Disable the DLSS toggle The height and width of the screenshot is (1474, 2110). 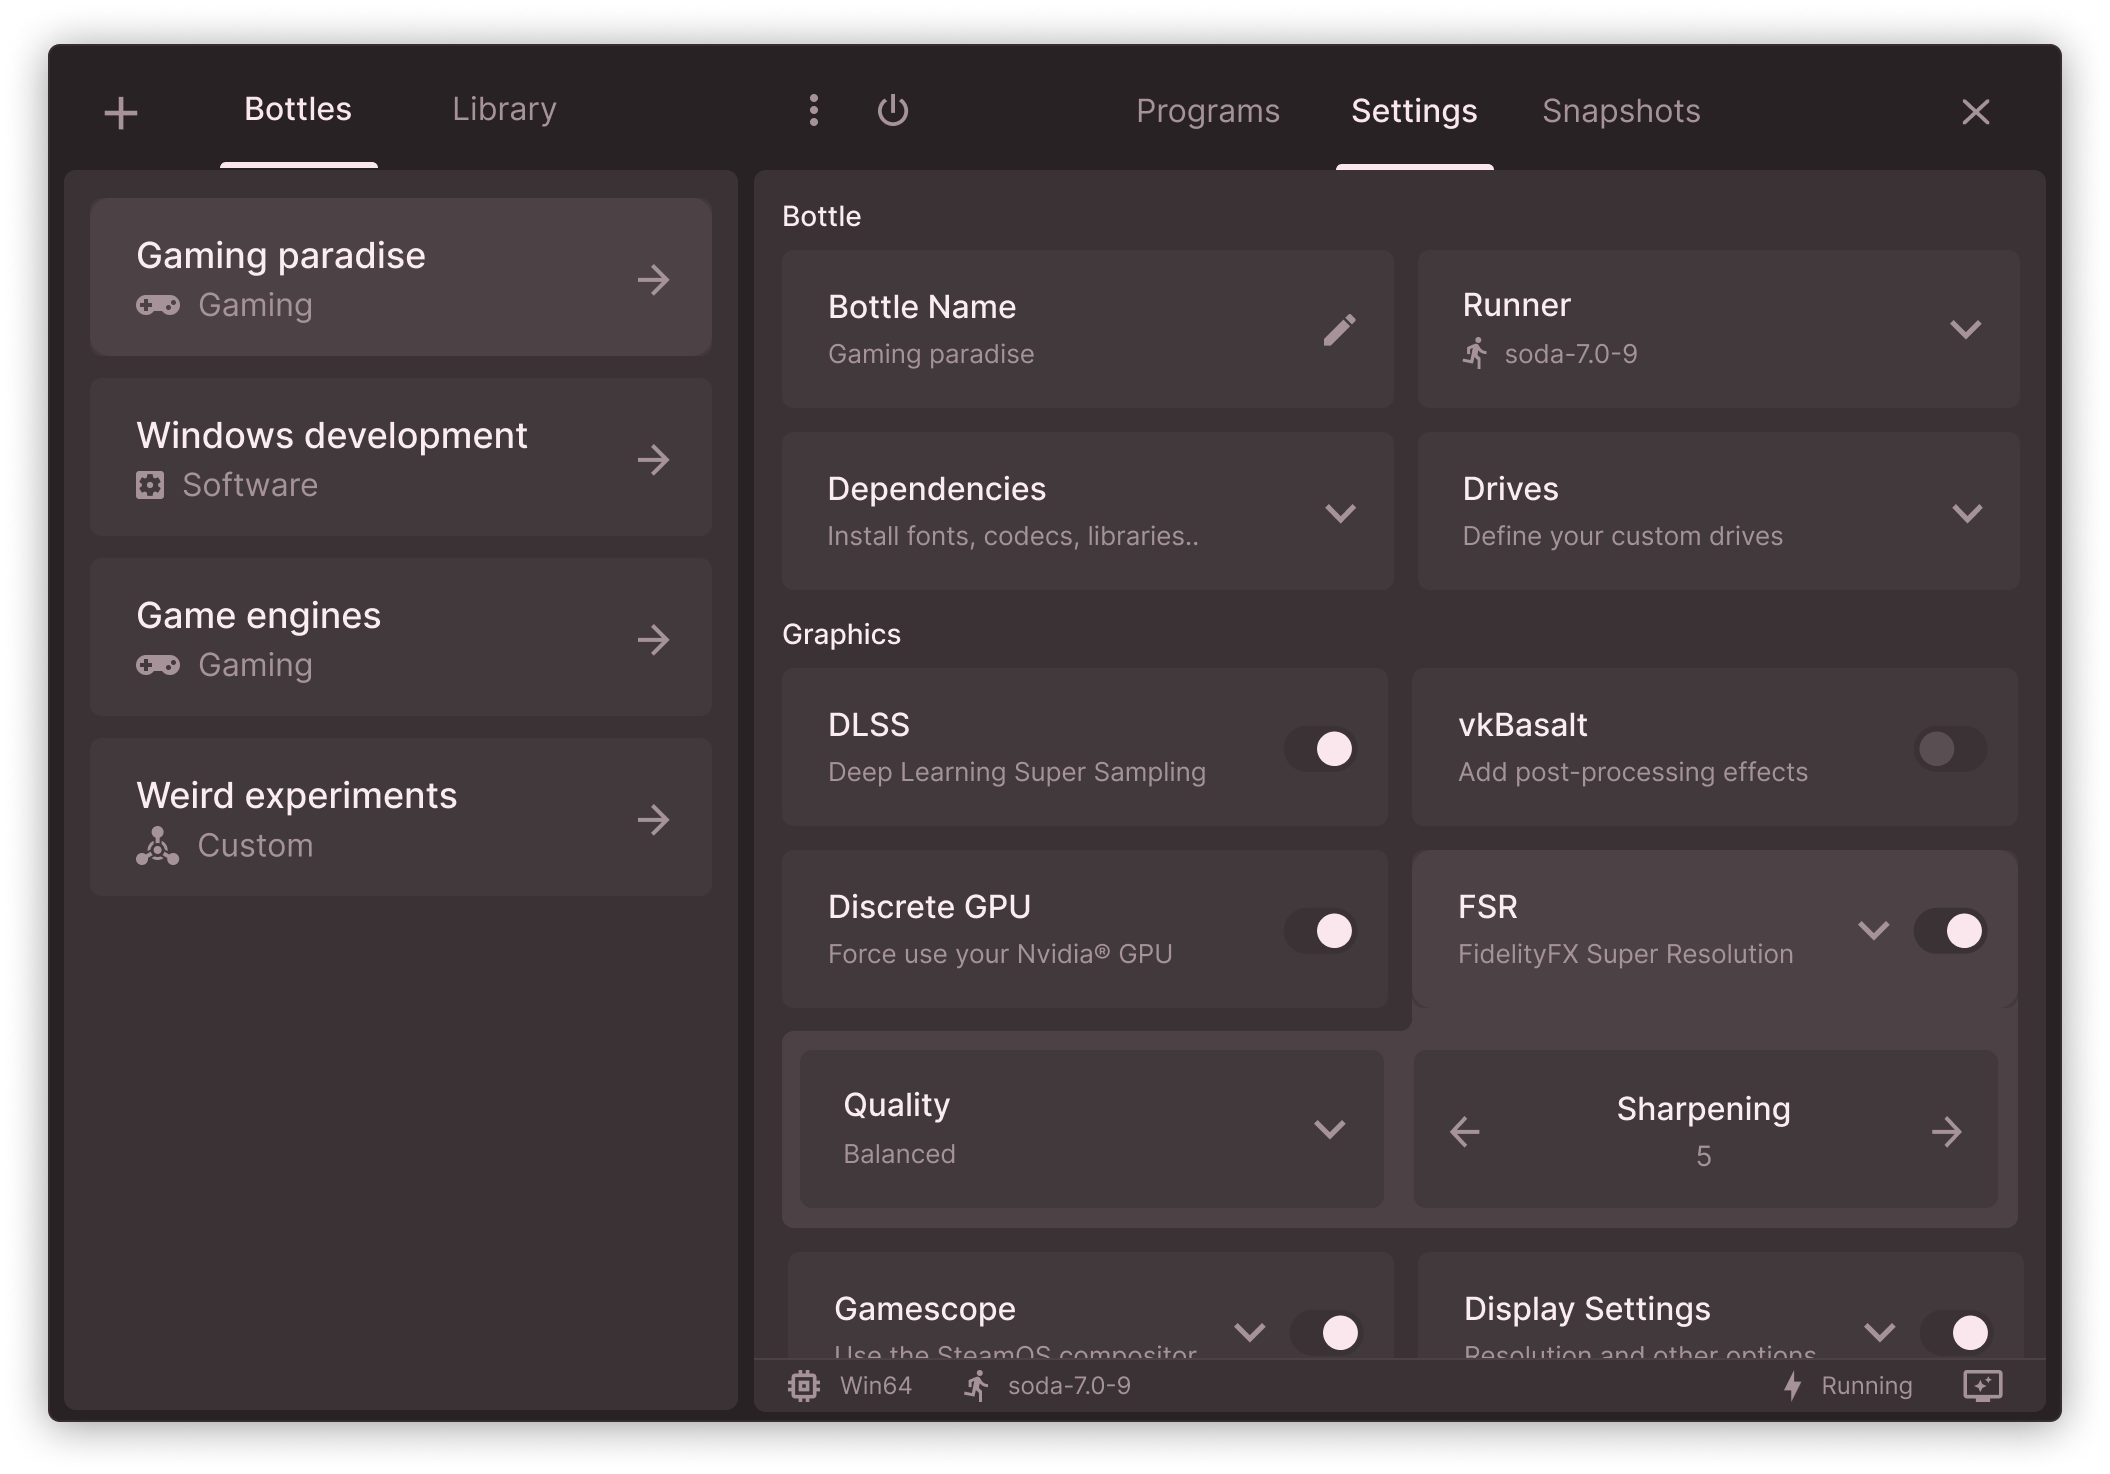point(1321,749)
